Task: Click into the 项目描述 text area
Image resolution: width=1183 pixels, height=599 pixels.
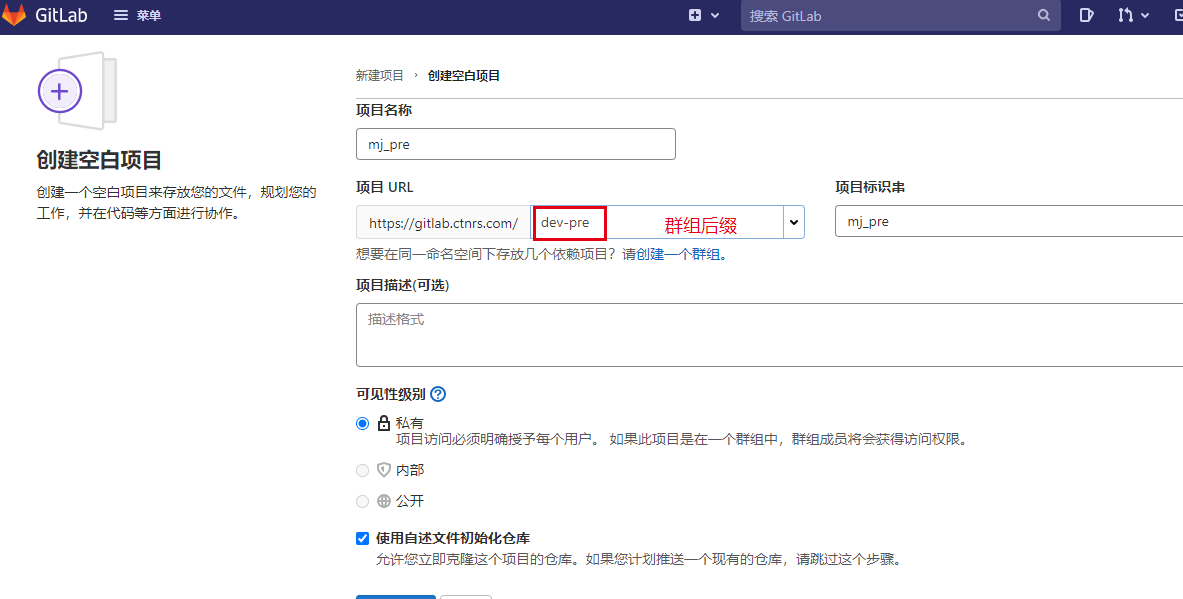Action: [x=770, y=335]
